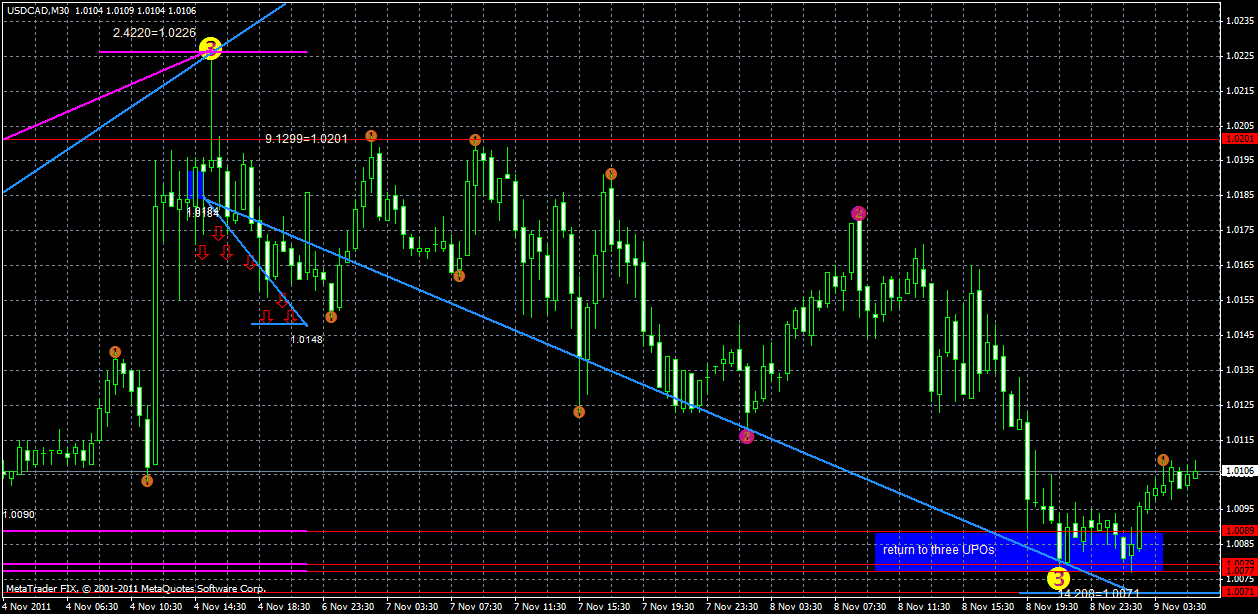Click the "9.1299=1.0201" annotation text
The image size is (1258, 614).
pos(305,139)
